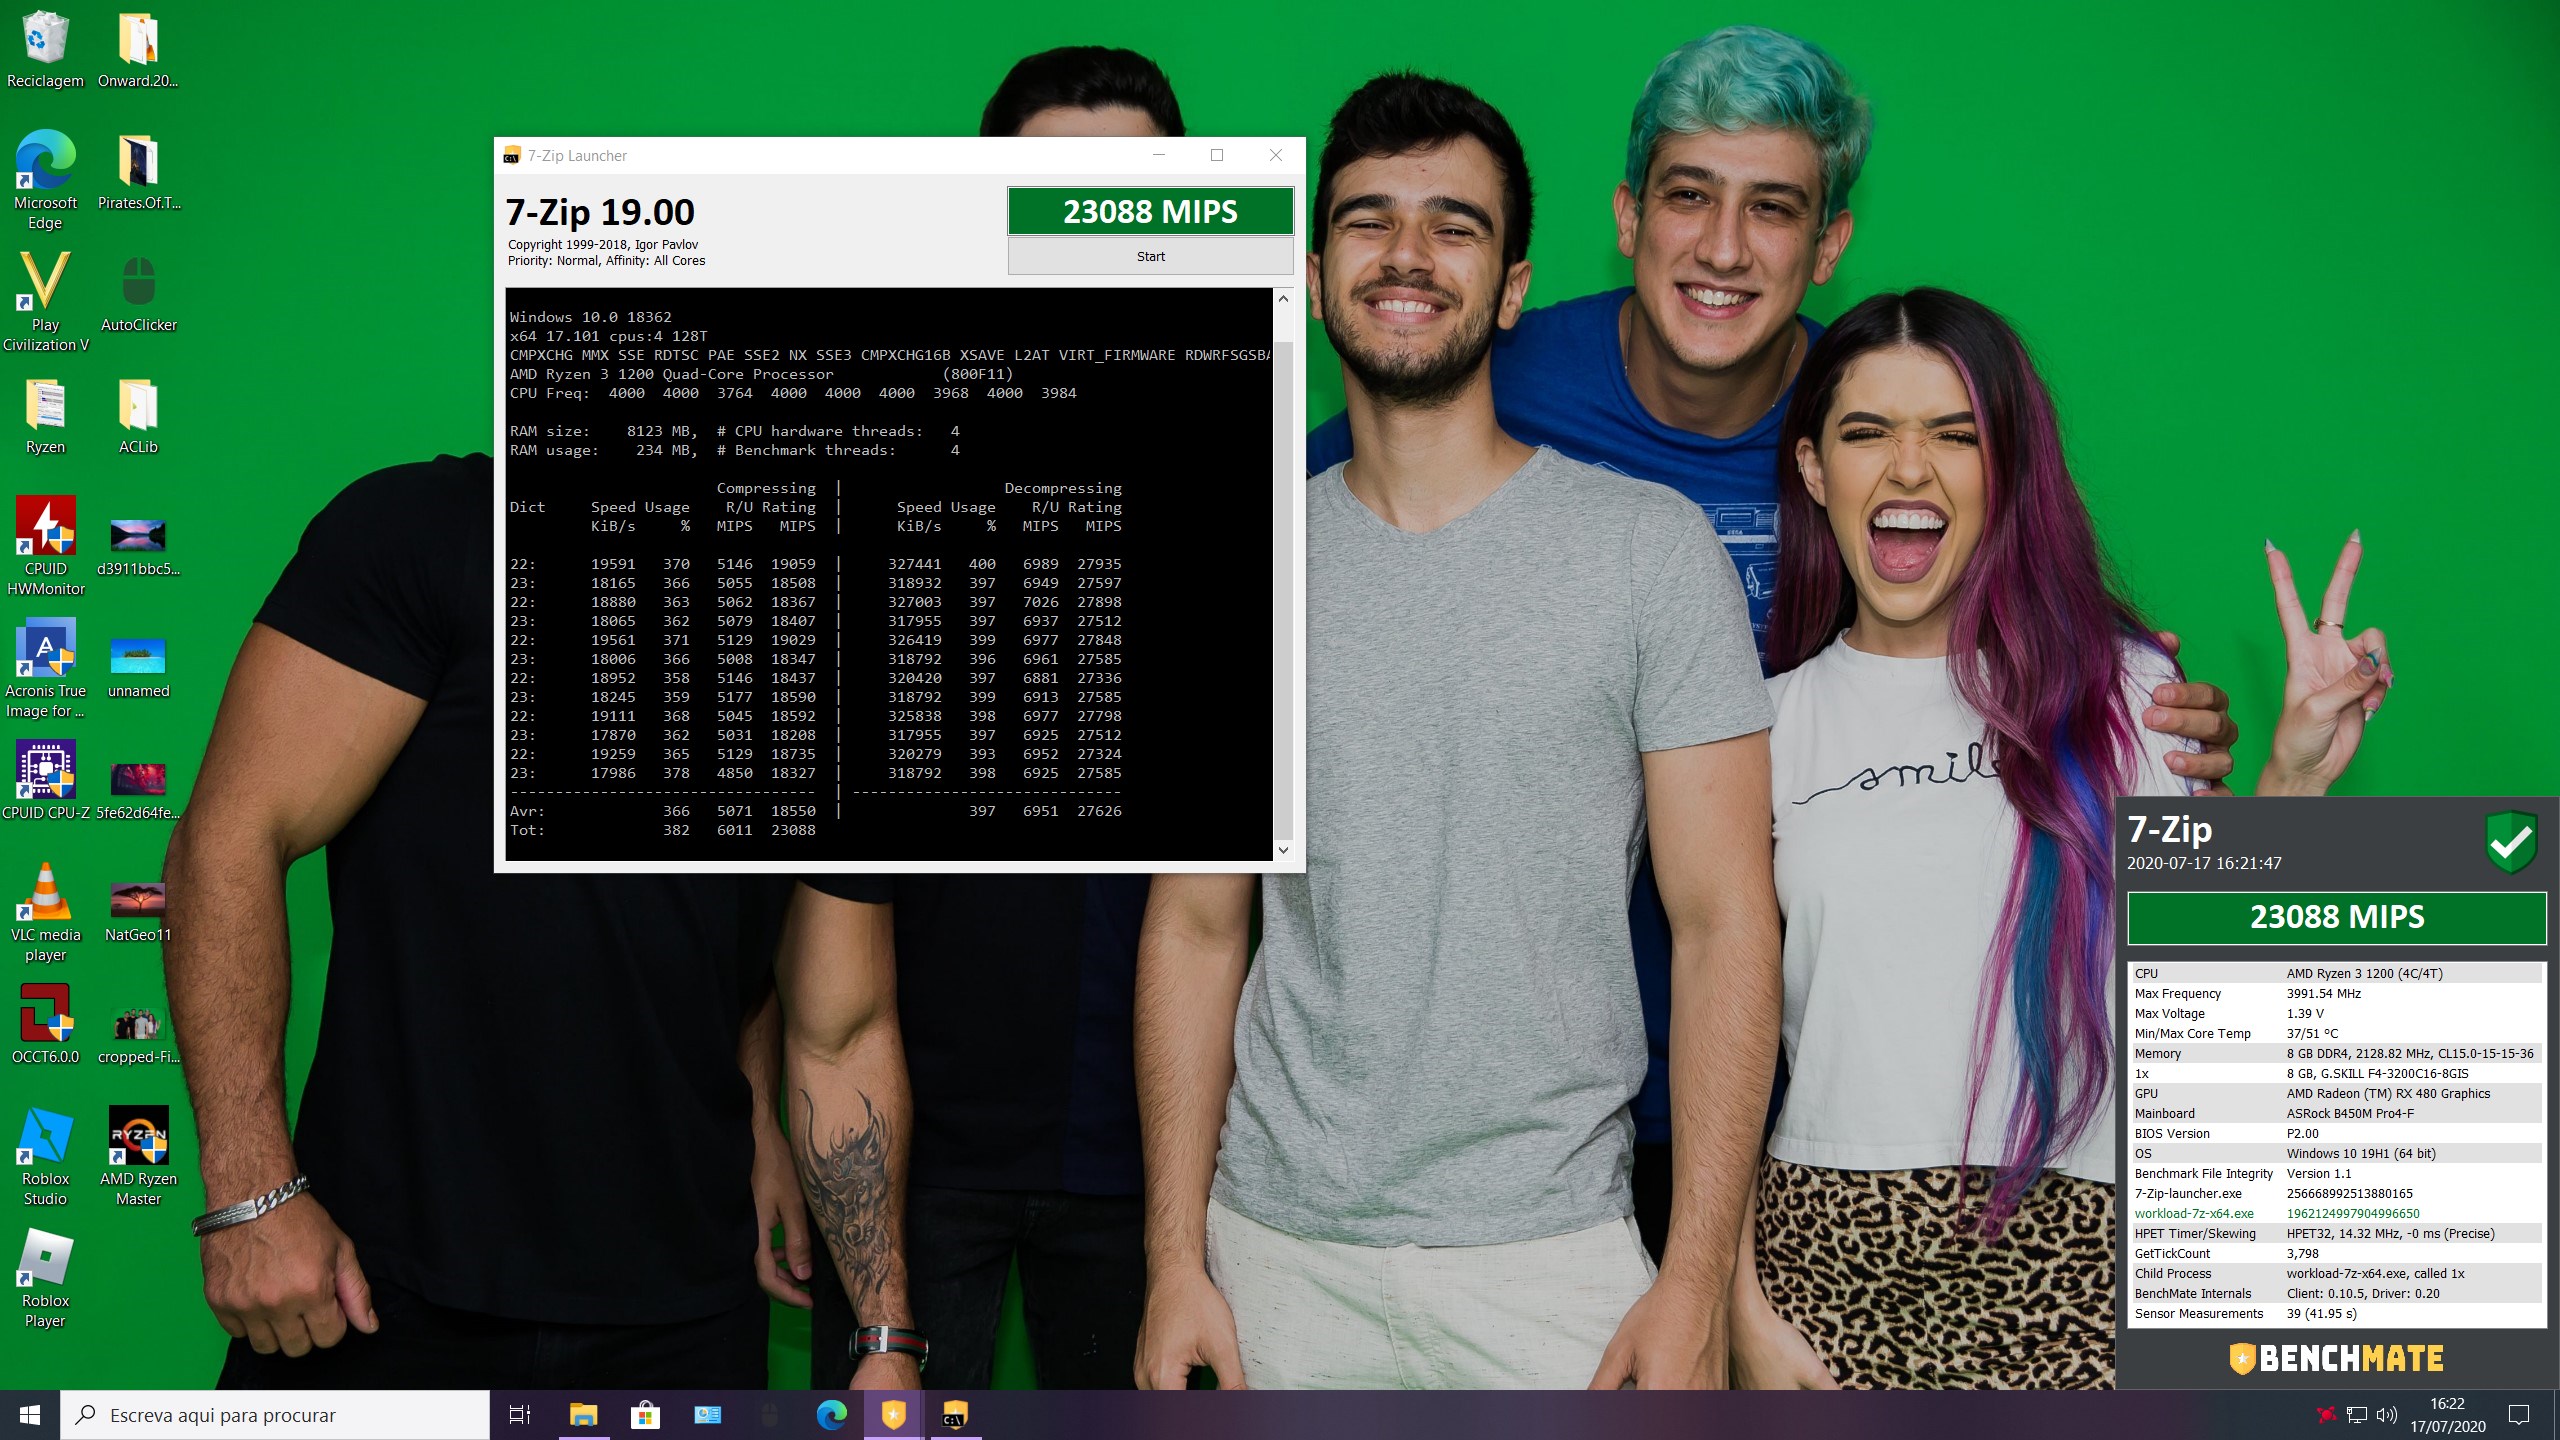Open AutoClicker mouse icon on taskbar
The height and width of the screenshot is (1440, 2560).
769,1415
